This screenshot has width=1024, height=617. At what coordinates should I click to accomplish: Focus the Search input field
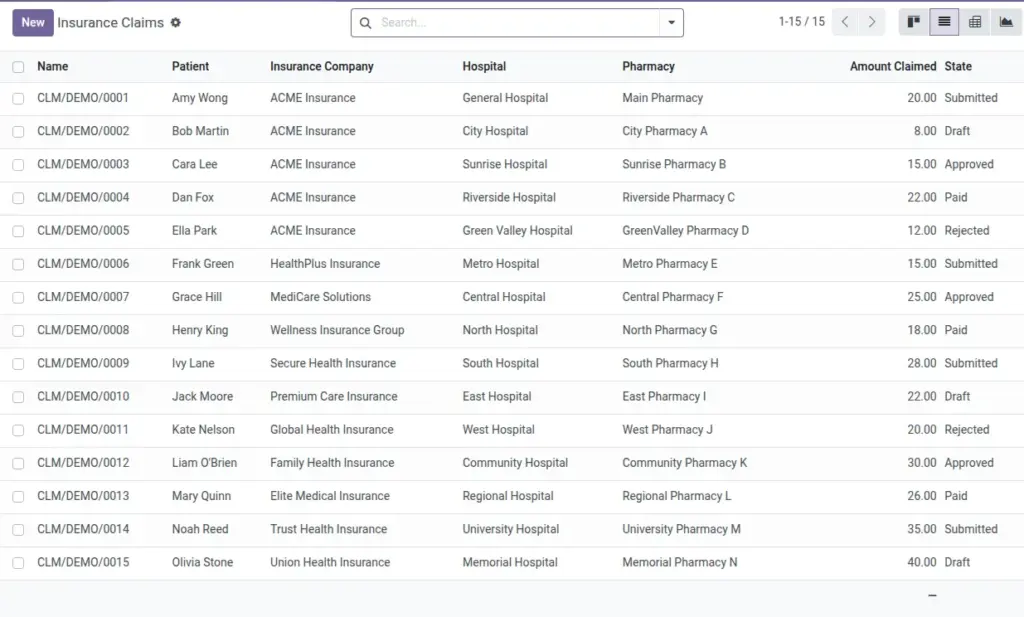pyautogui.click(x=518, y=23)
